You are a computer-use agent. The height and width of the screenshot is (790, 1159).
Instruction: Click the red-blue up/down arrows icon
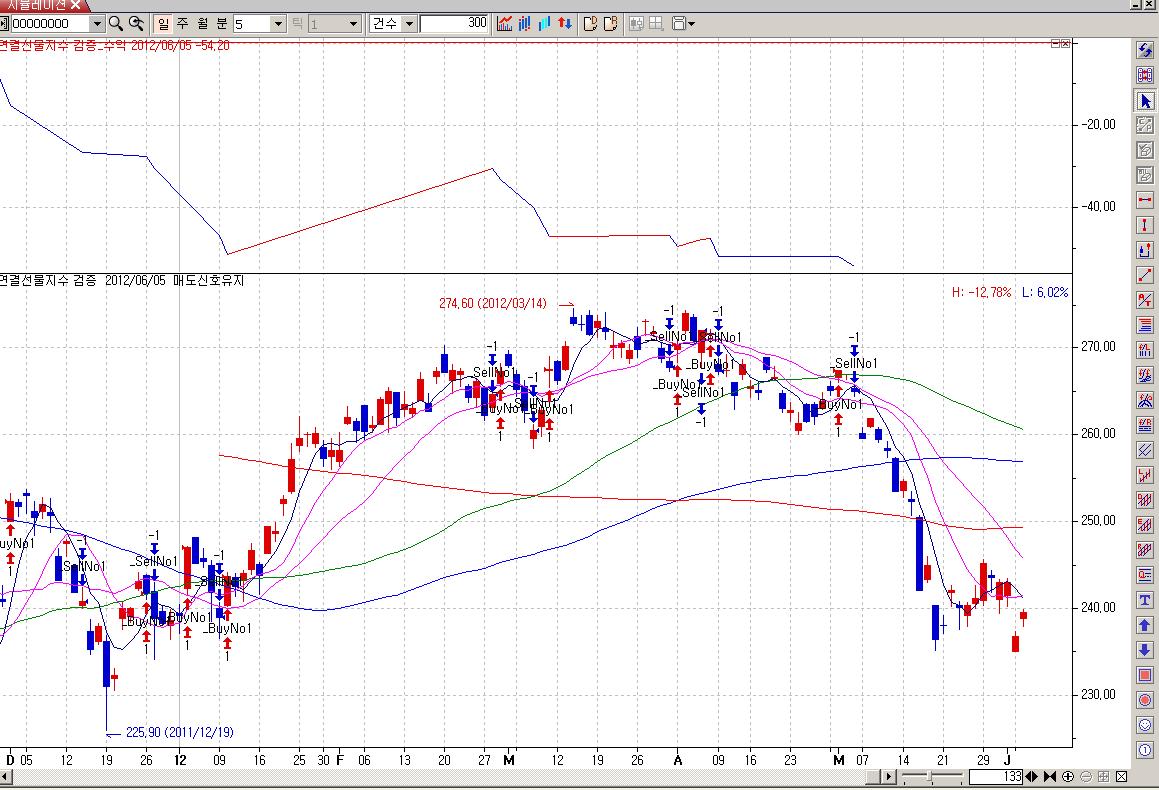pos(565,24)
